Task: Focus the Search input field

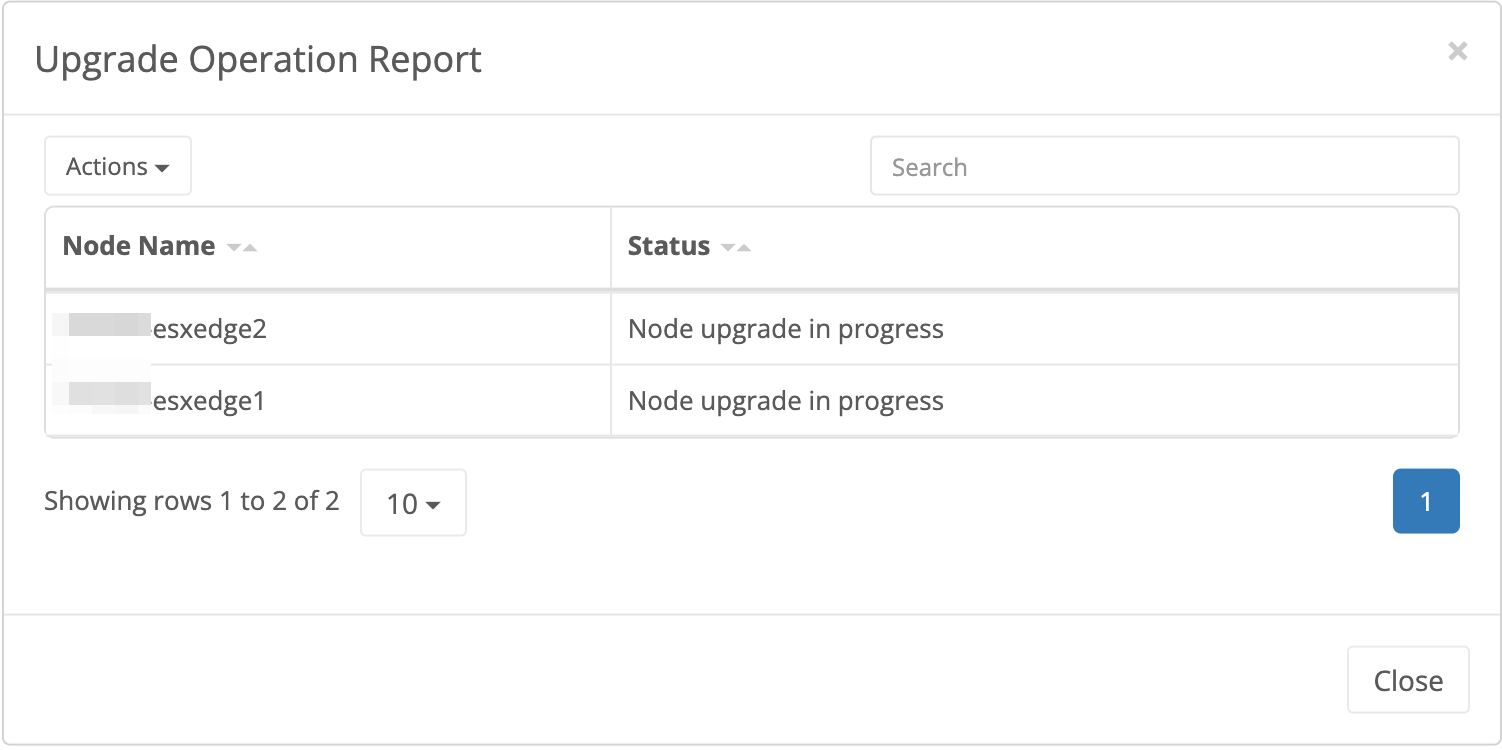Action: tap(1164, 166)
